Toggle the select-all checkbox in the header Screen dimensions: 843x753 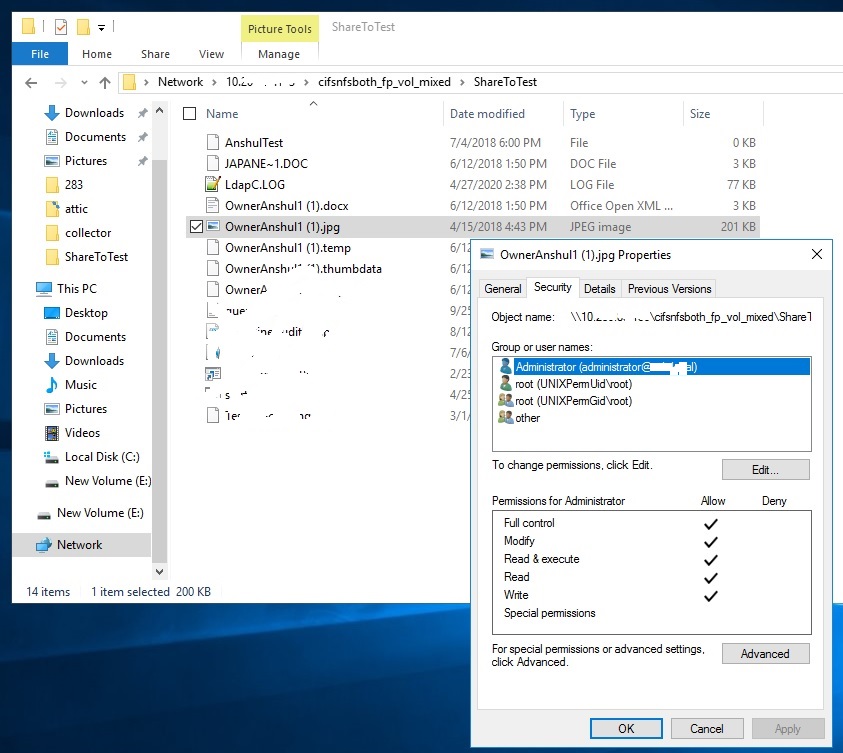[190, 114]
